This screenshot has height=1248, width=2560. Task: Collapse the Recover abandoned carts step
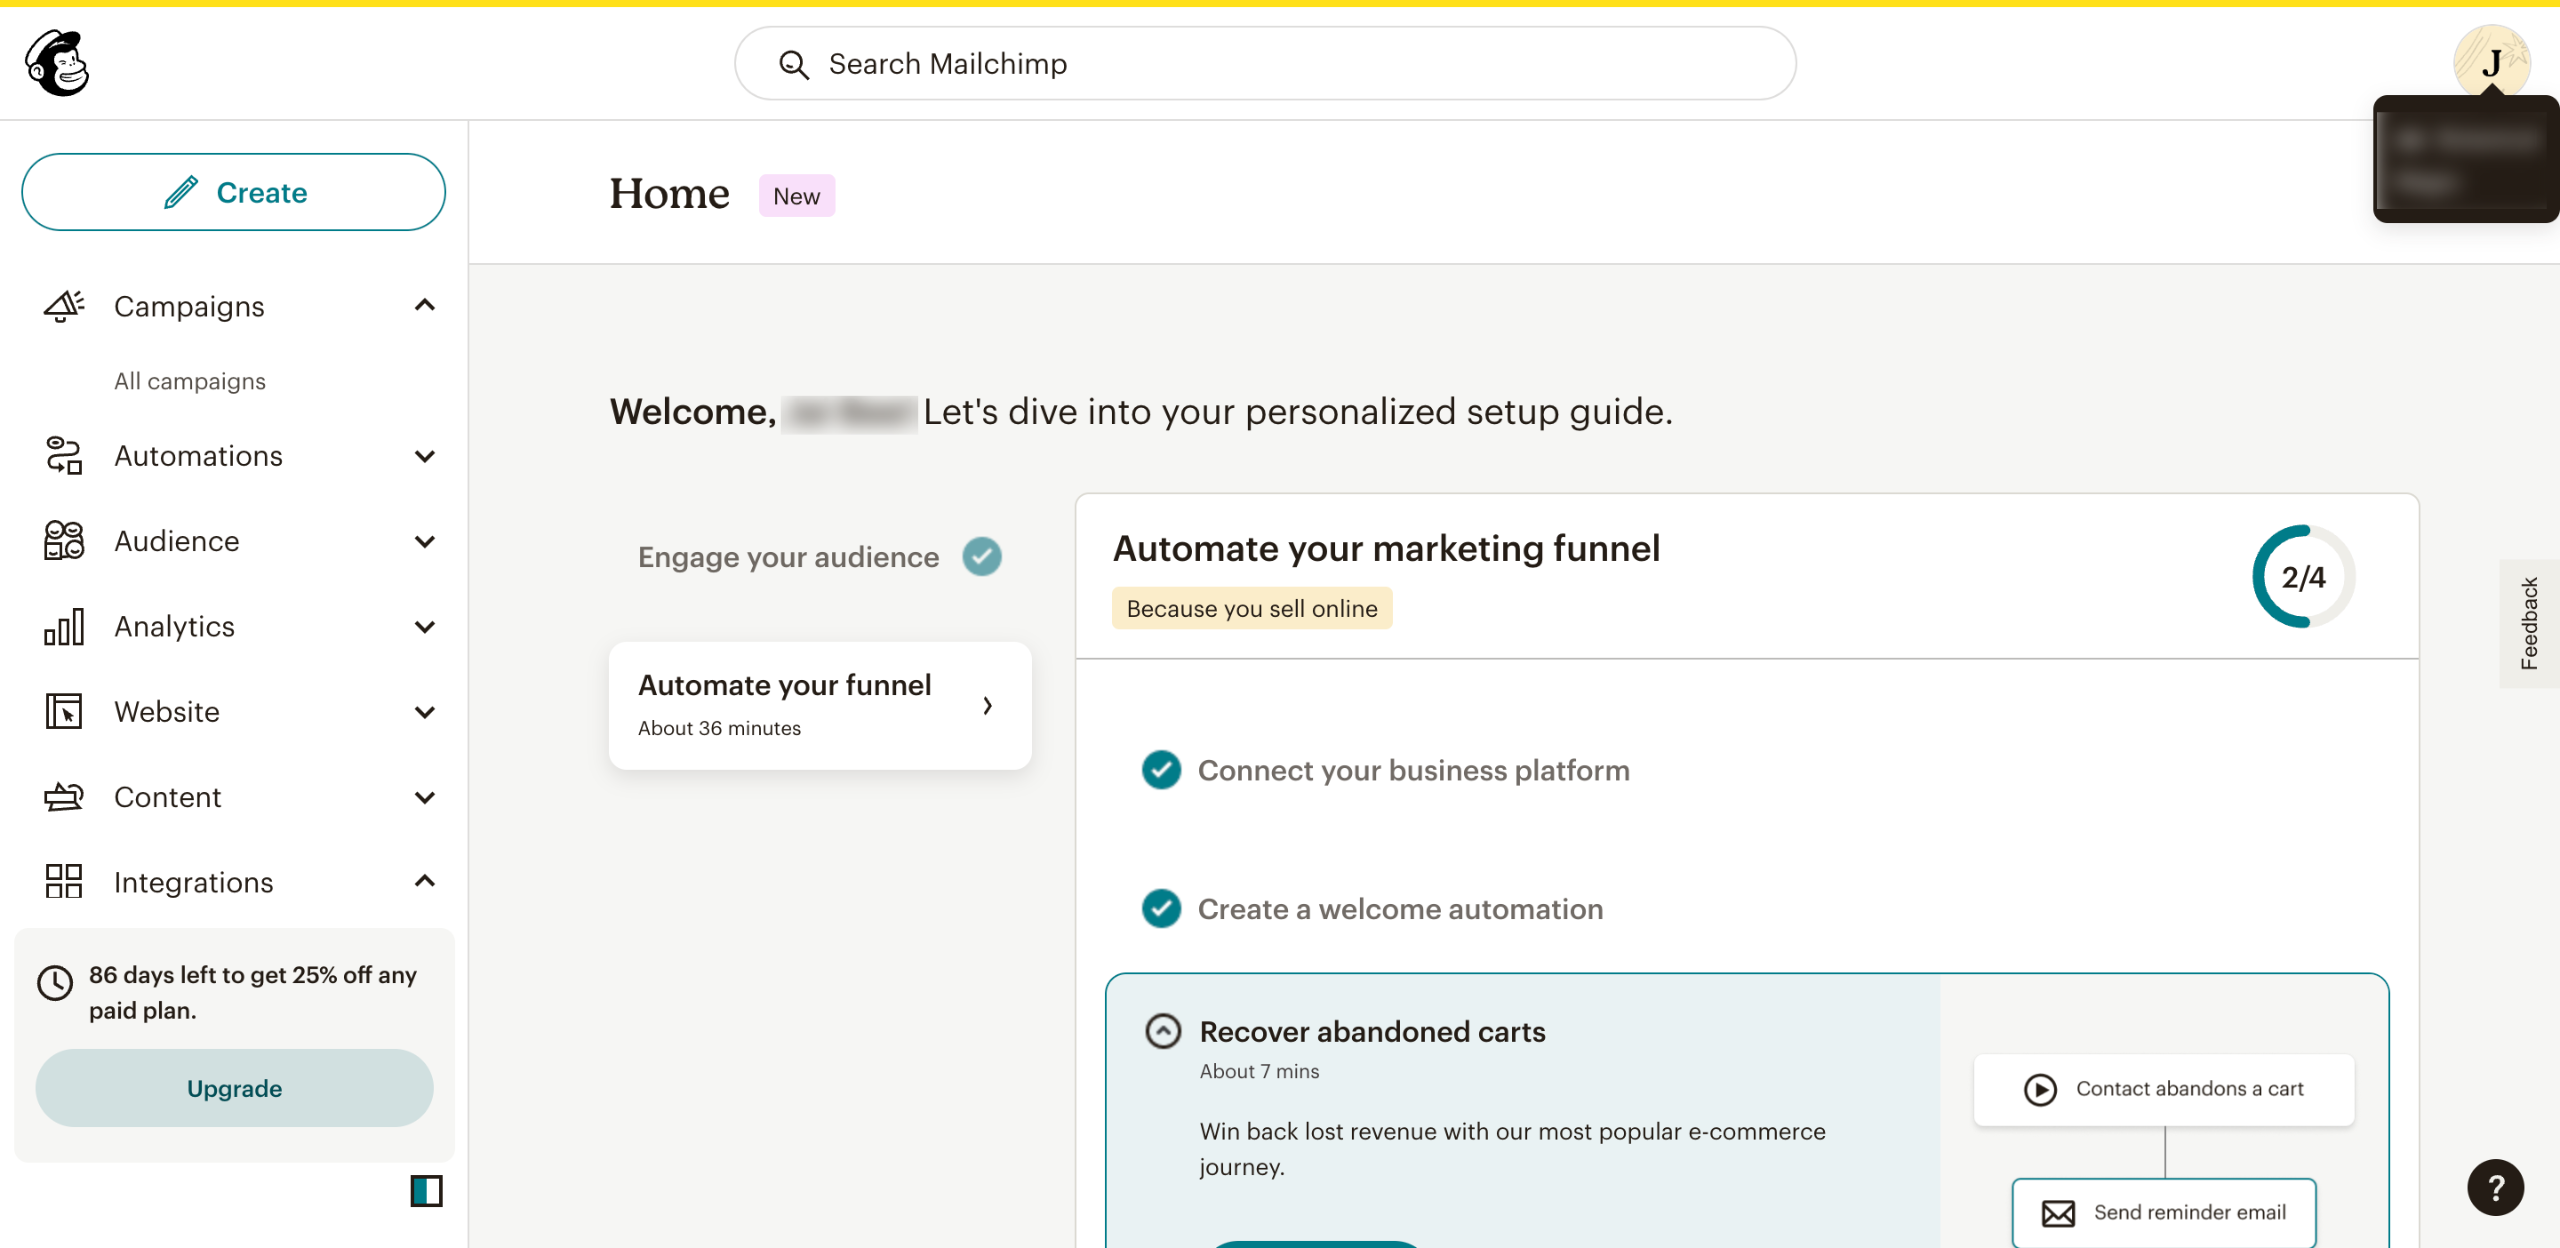click(x=1163, y=1031)
